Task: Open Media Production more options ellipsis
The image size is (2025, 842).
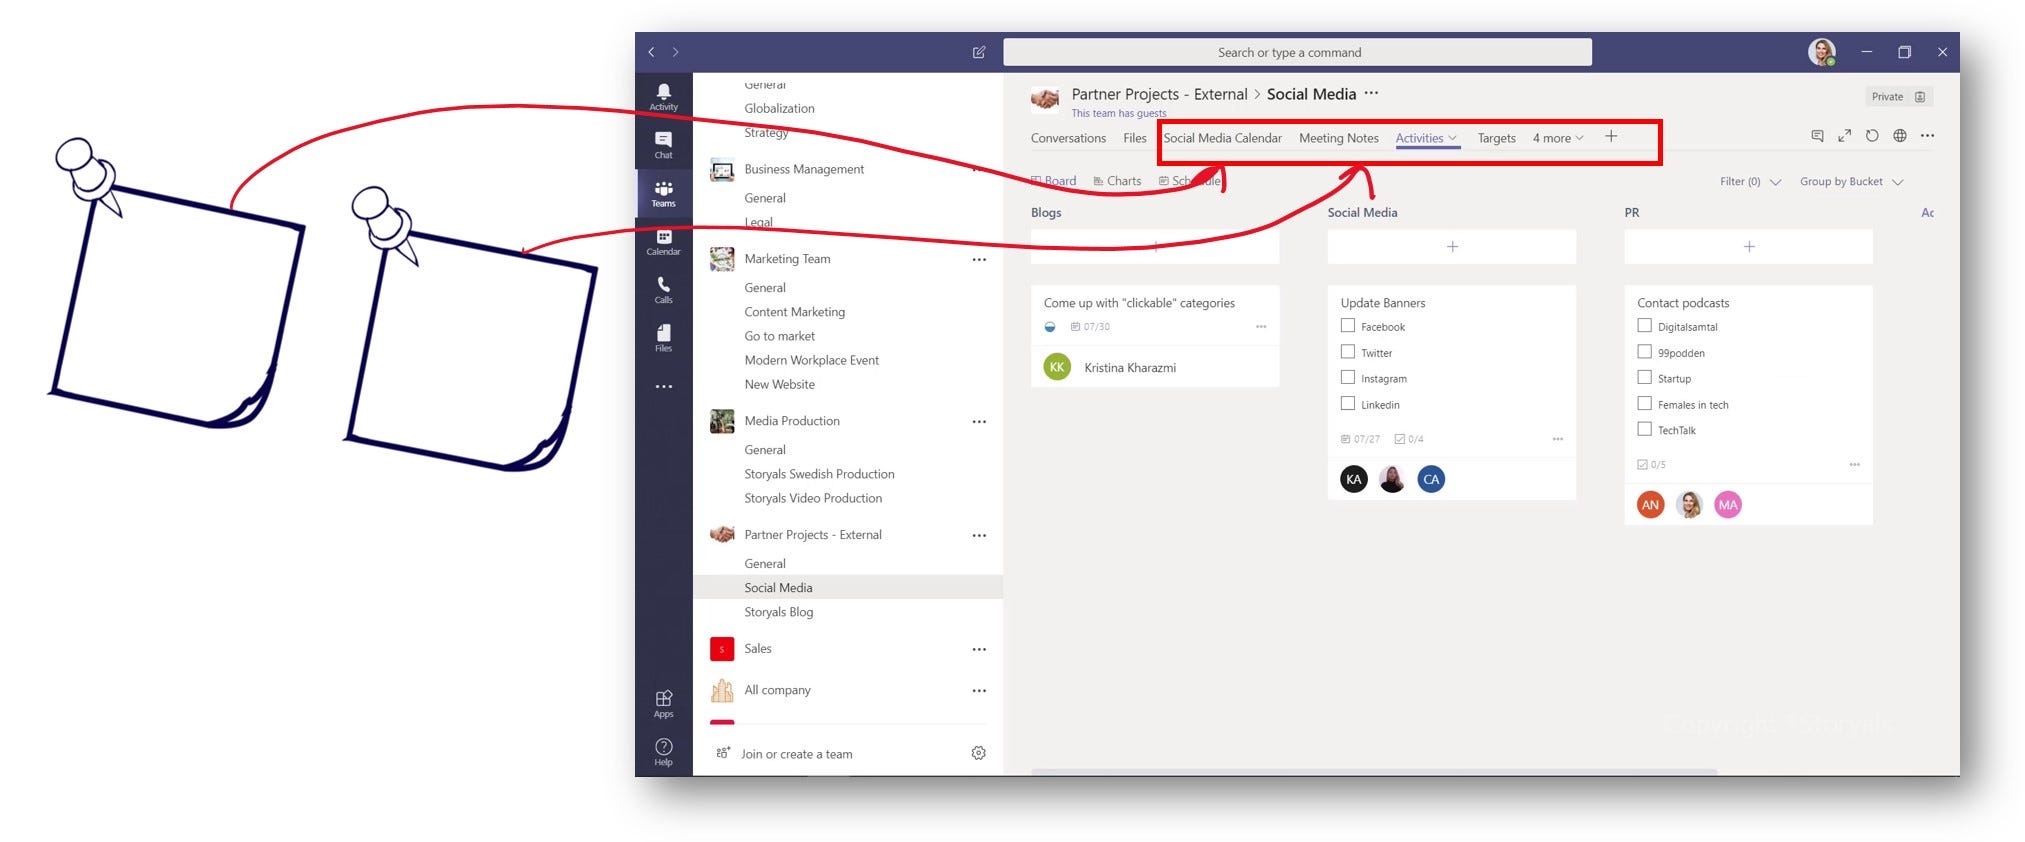Action: [979, 422]
